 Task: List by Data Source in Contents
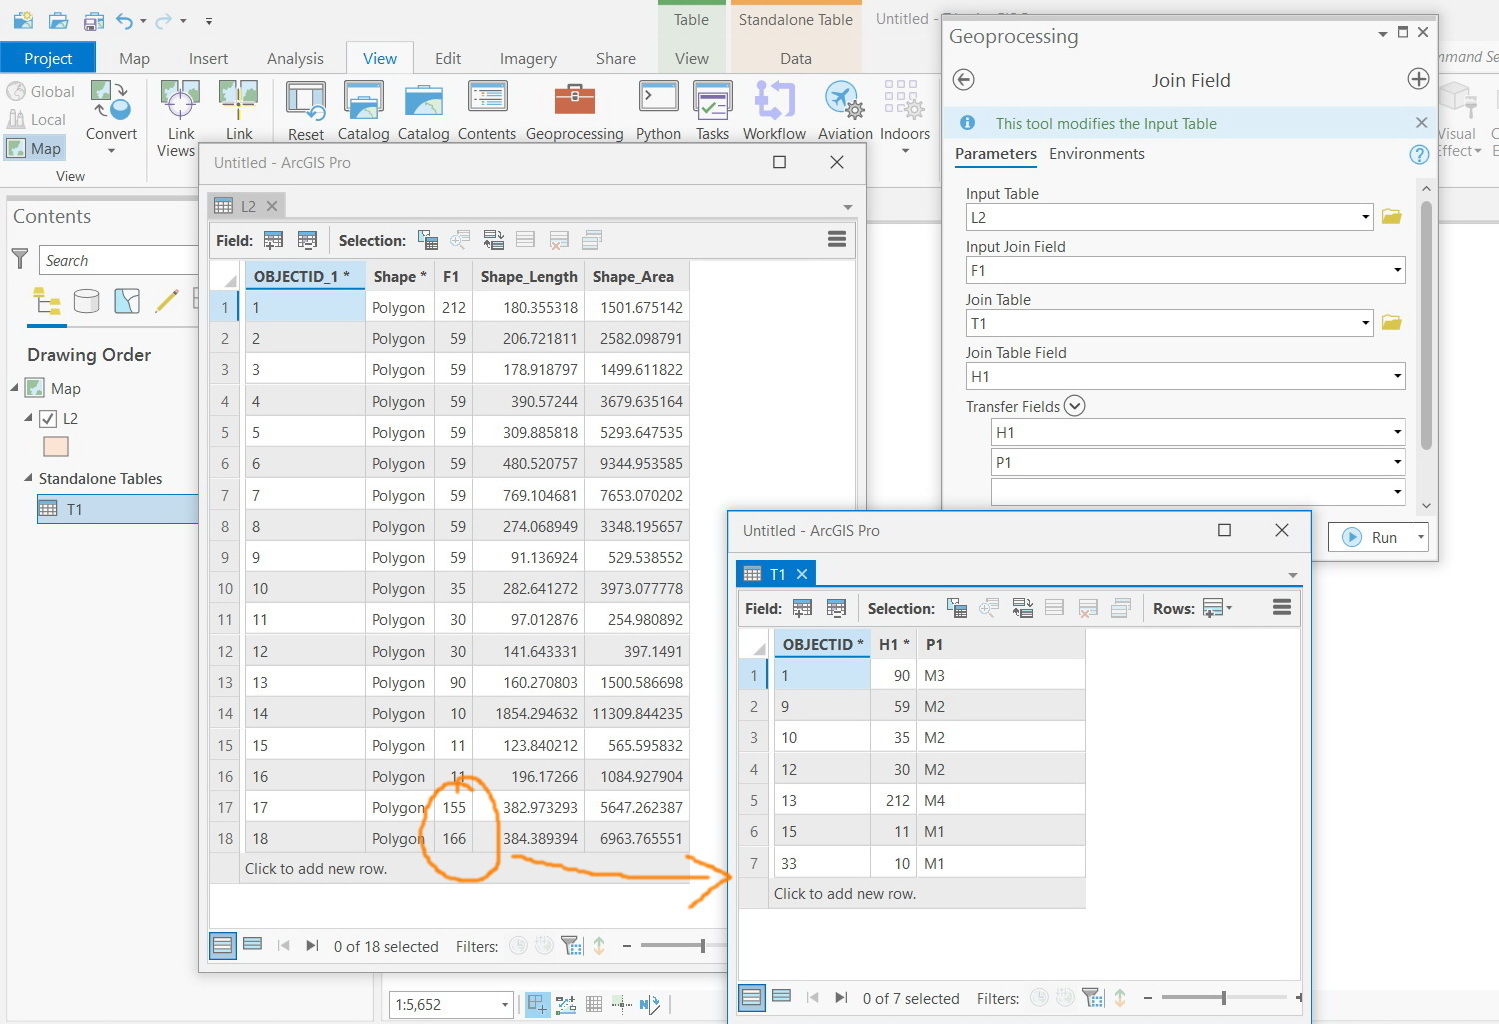point(87,301)
